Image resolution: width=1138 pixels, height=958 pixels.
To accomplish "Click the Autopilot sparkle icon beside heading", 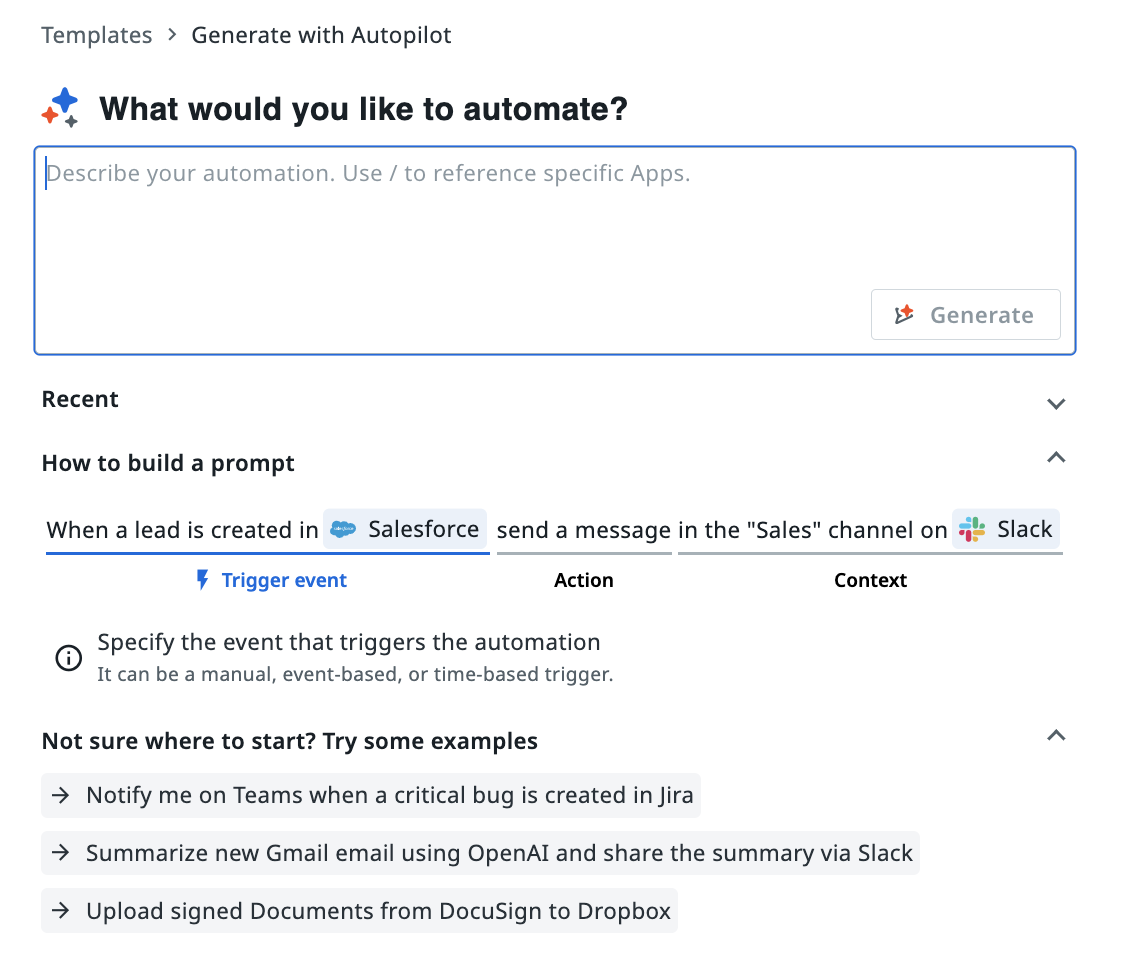I will click(62, 108).
